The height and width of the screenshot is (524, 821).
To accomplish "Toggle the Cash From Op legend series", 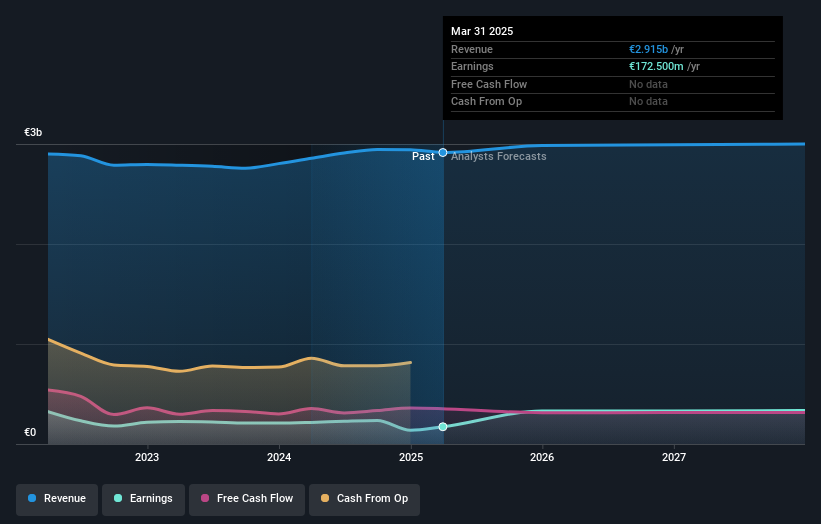I will (364, 499).
